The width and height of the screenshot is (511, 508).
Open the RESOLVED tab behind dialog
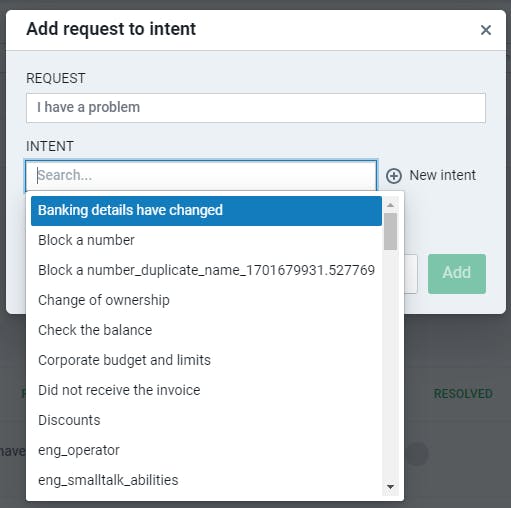tap(463, 394)
